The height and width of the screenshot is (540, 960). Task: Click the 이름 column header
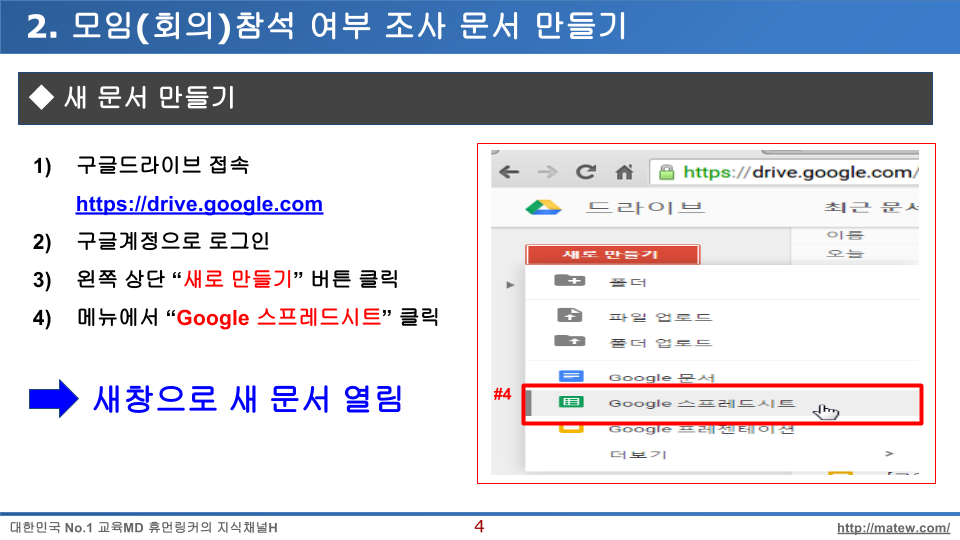click(x=844, y=234)
